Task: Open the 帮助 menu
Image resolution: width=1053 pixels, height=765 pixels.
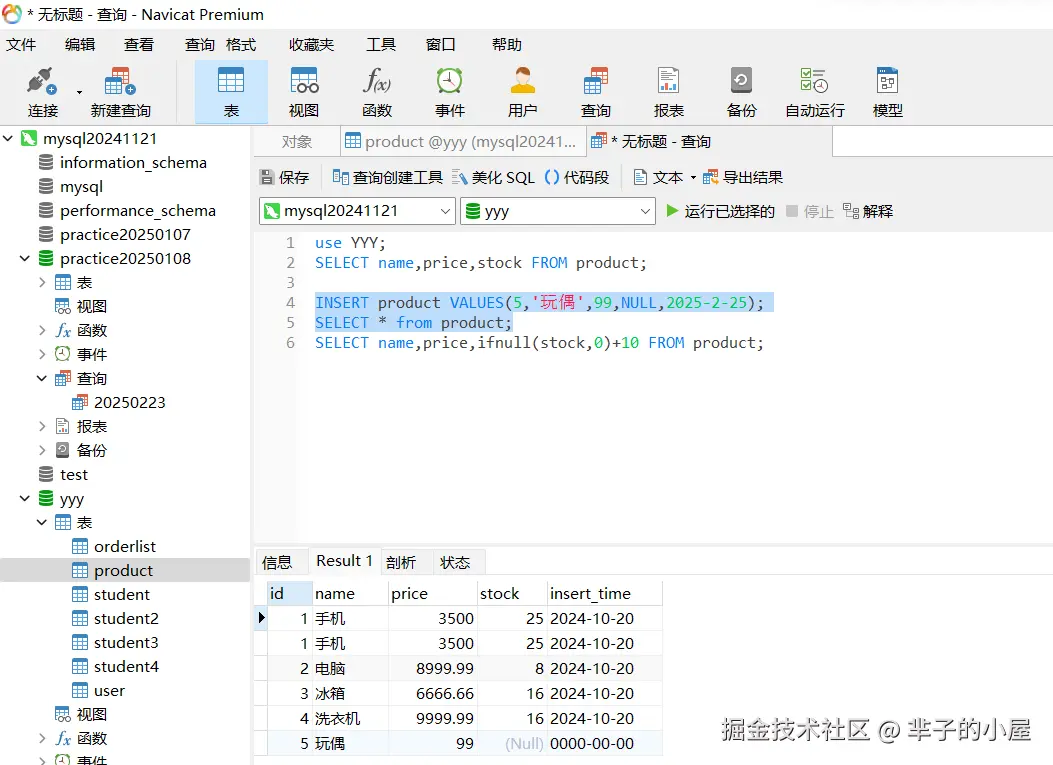Action: (506, 44)
